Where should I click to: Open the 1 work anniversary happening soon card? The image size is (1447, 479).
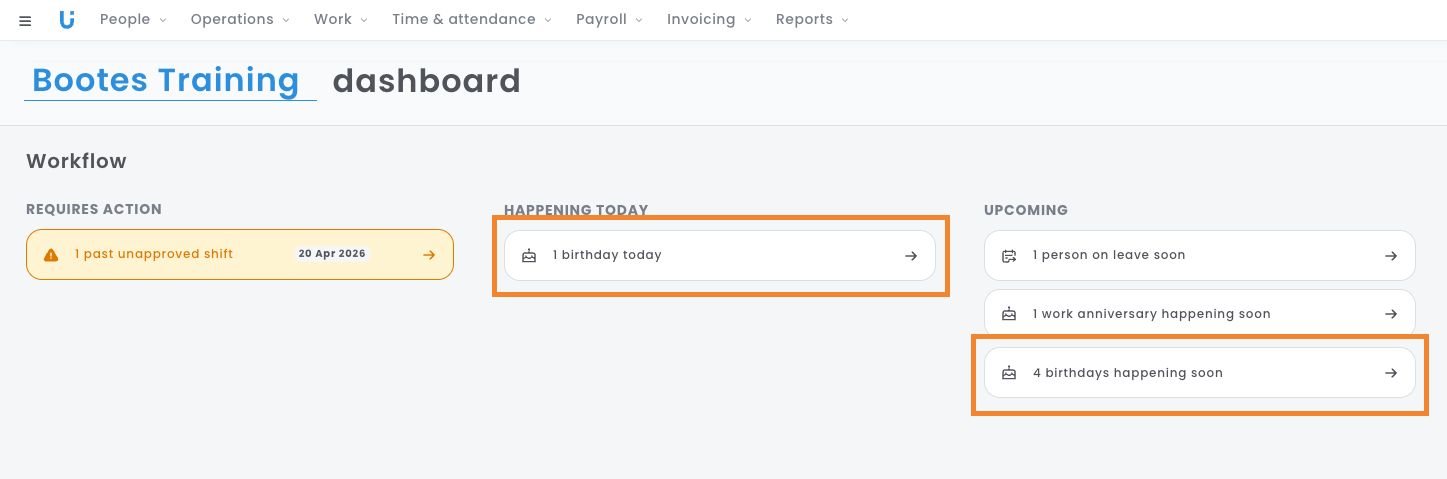(1150, 314)
